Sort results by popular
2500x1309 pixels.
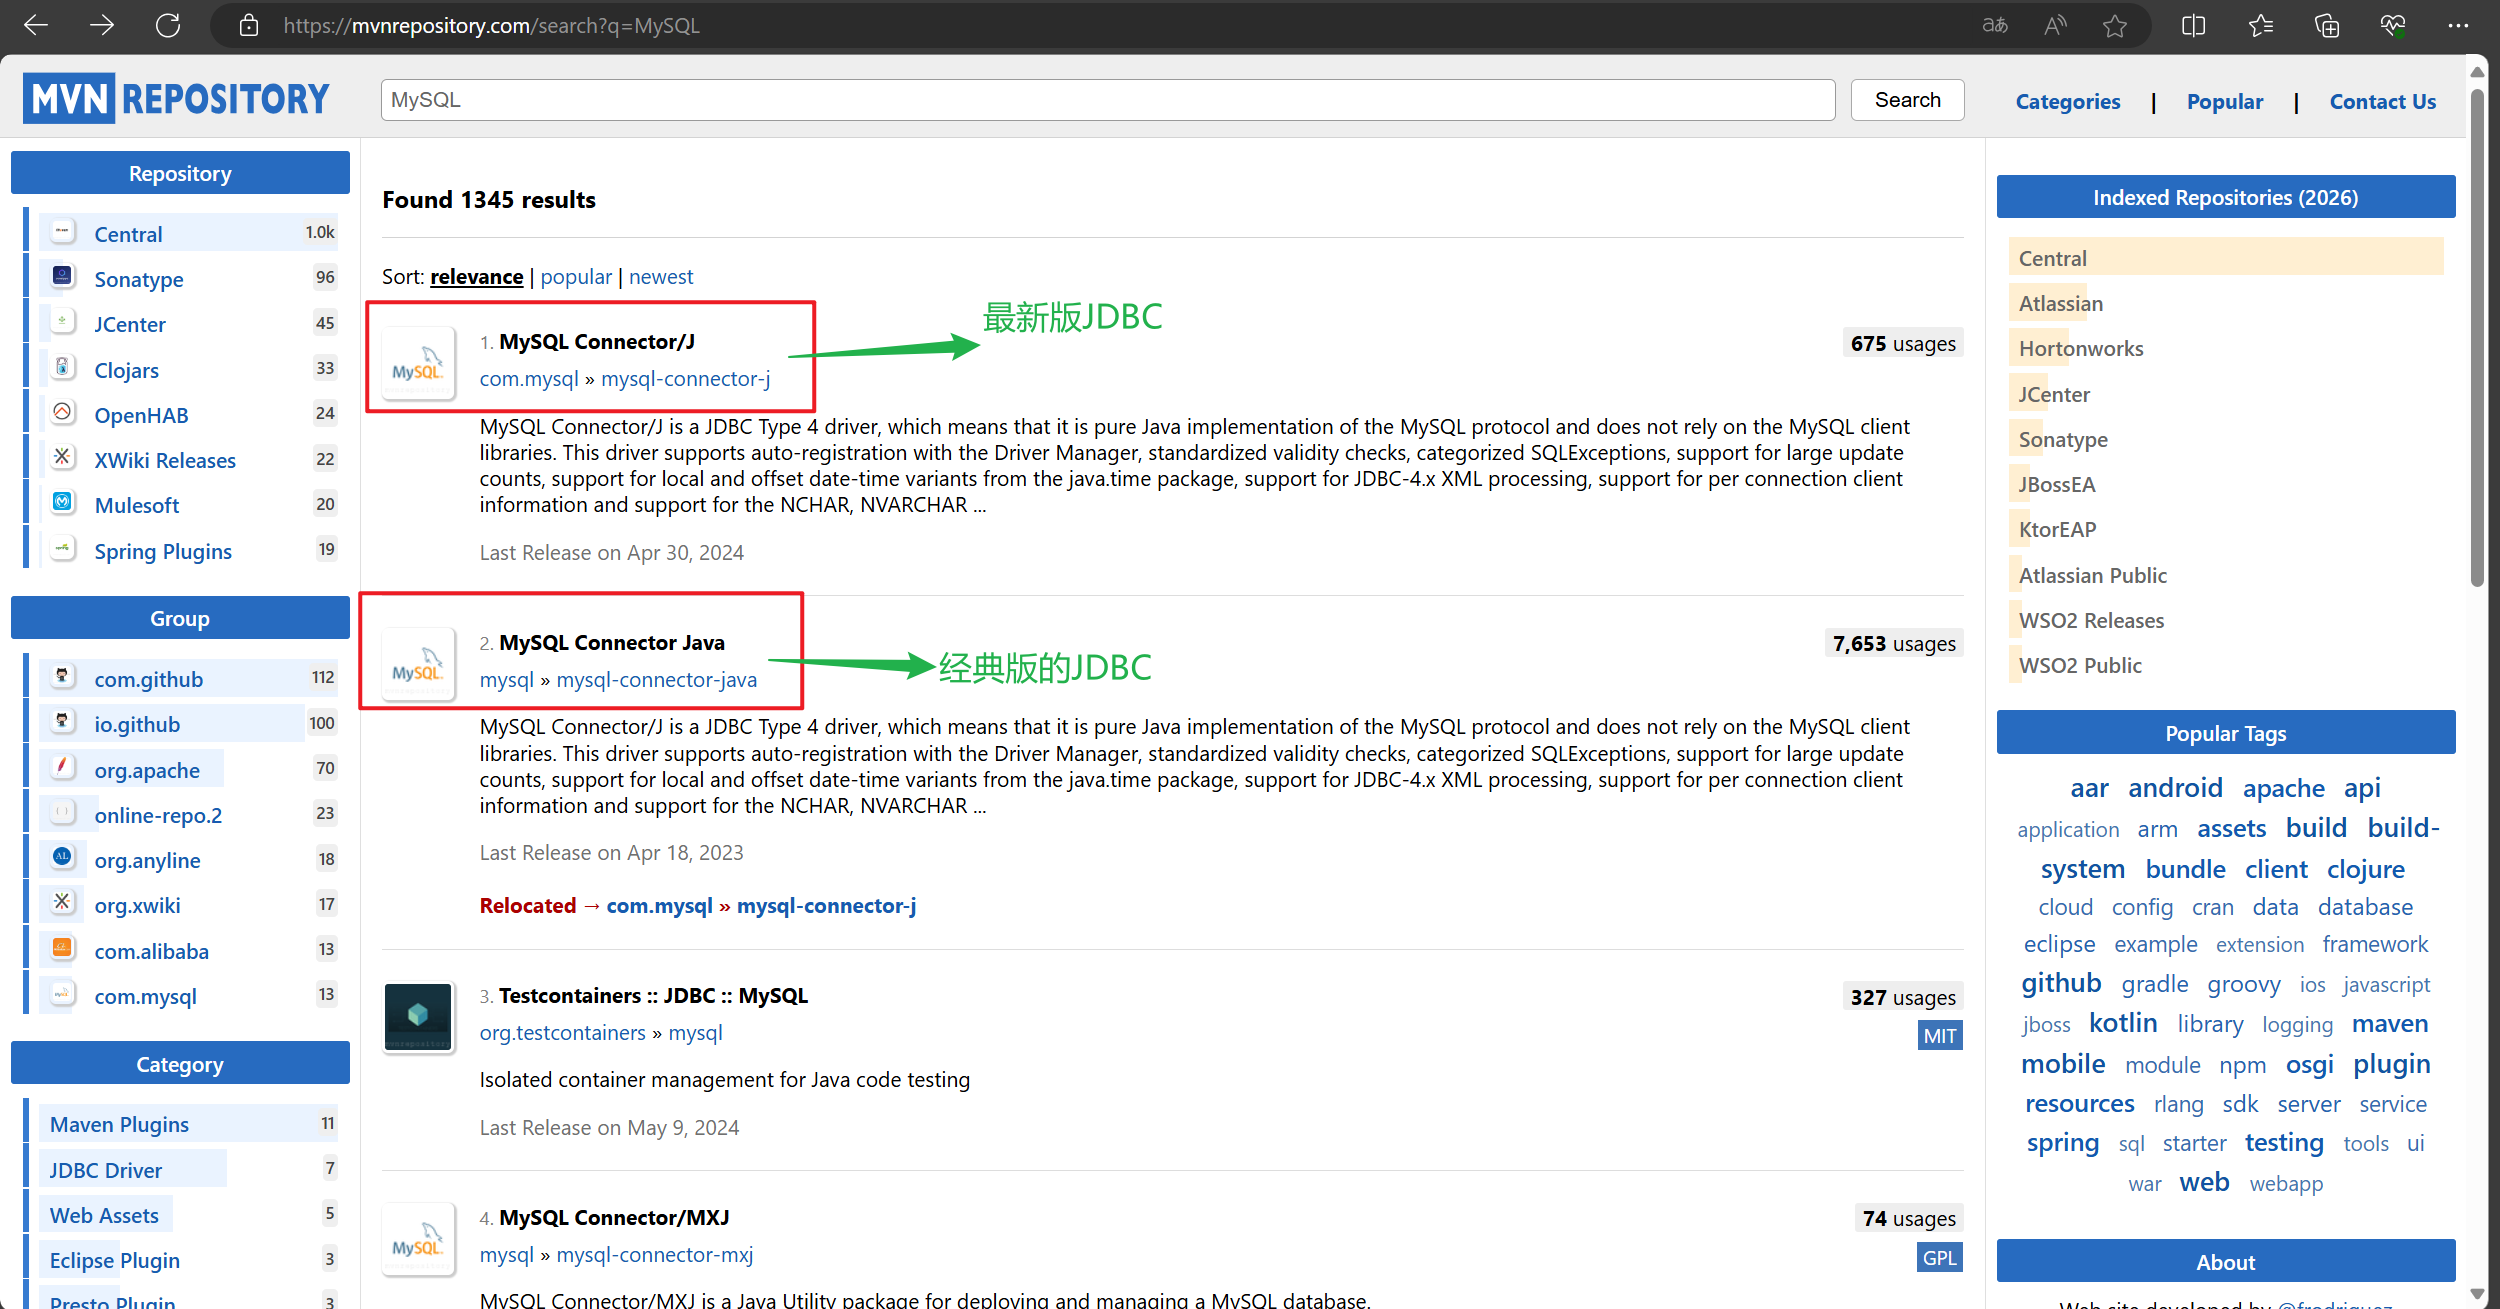click(x=576, y=277)
